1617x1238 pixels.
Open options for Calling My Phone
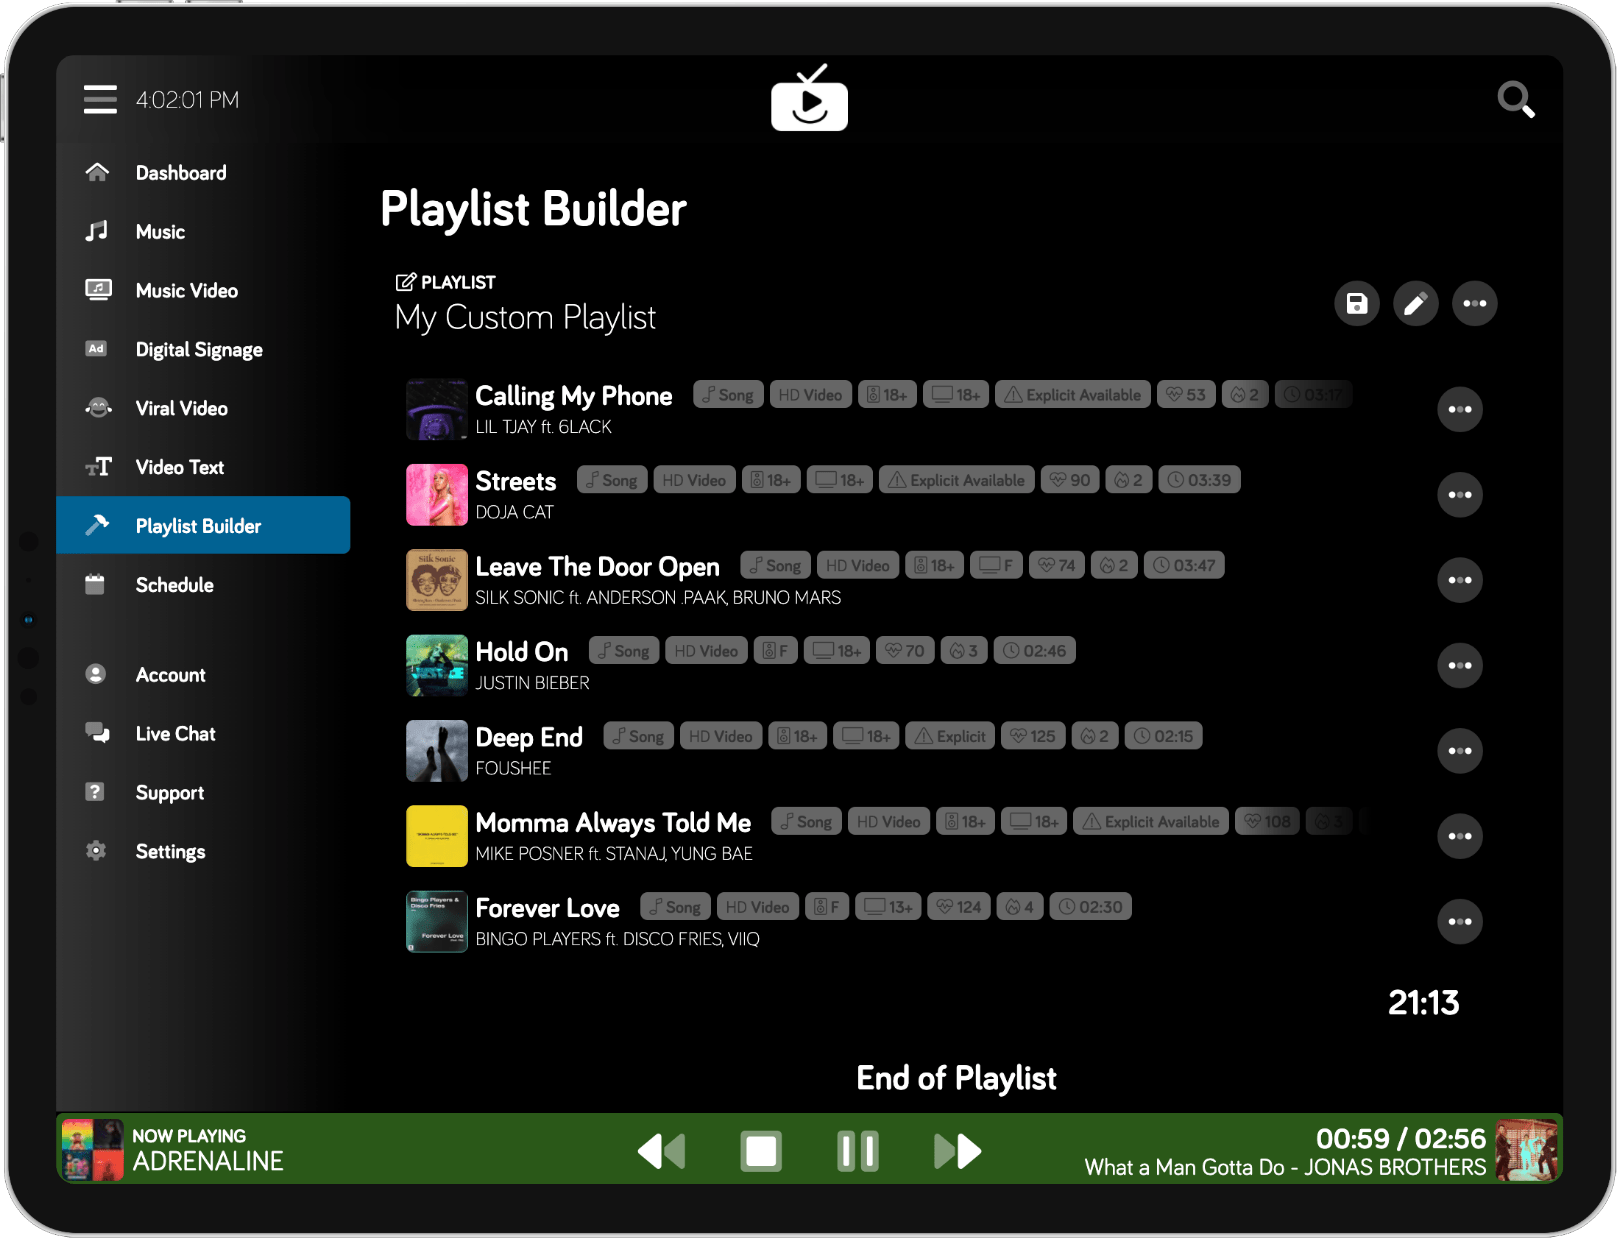1460,409
